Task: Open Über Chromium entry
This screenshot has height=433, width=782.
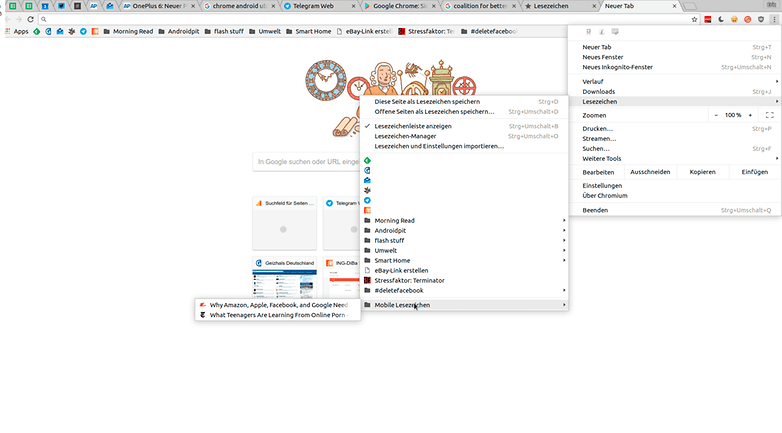Action: [x=675, y=196]
